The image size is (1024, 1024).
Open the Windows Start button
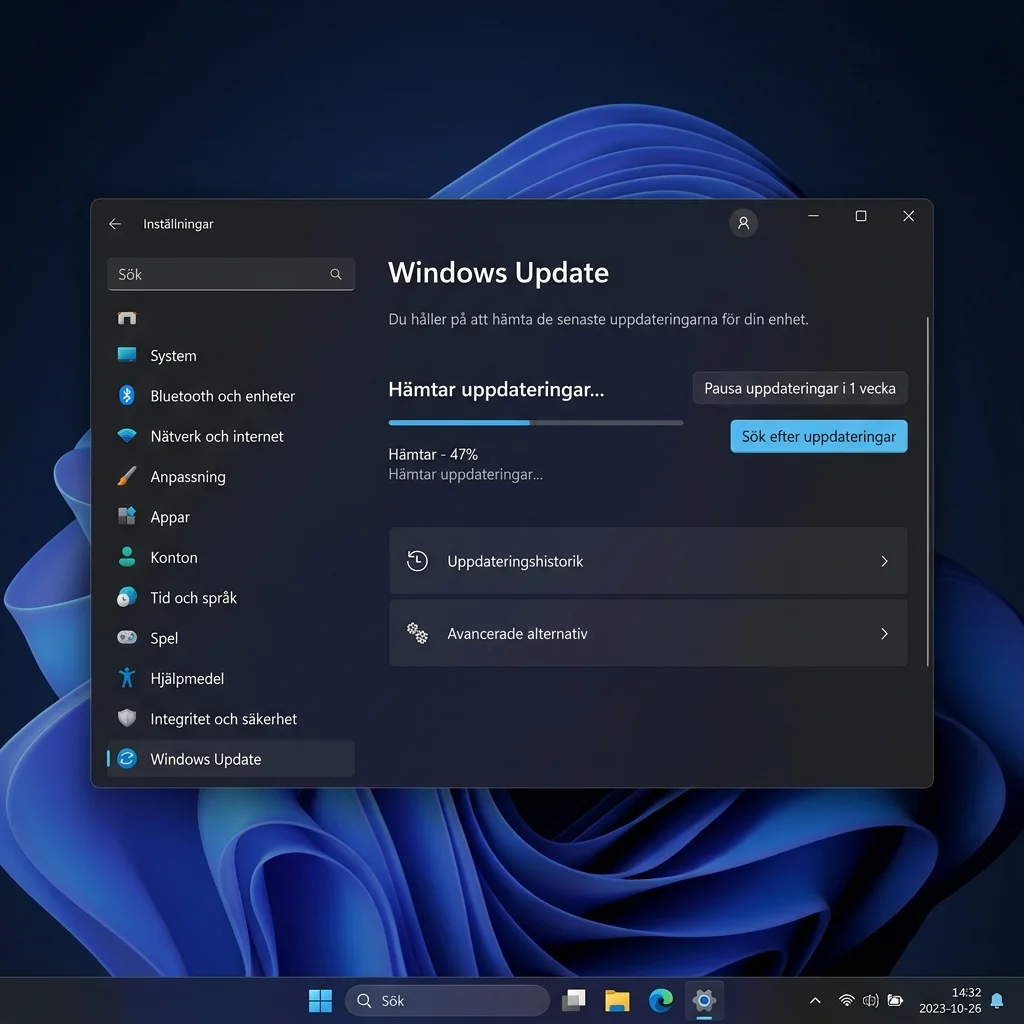pyautogui.click(x=320, y=1000)
